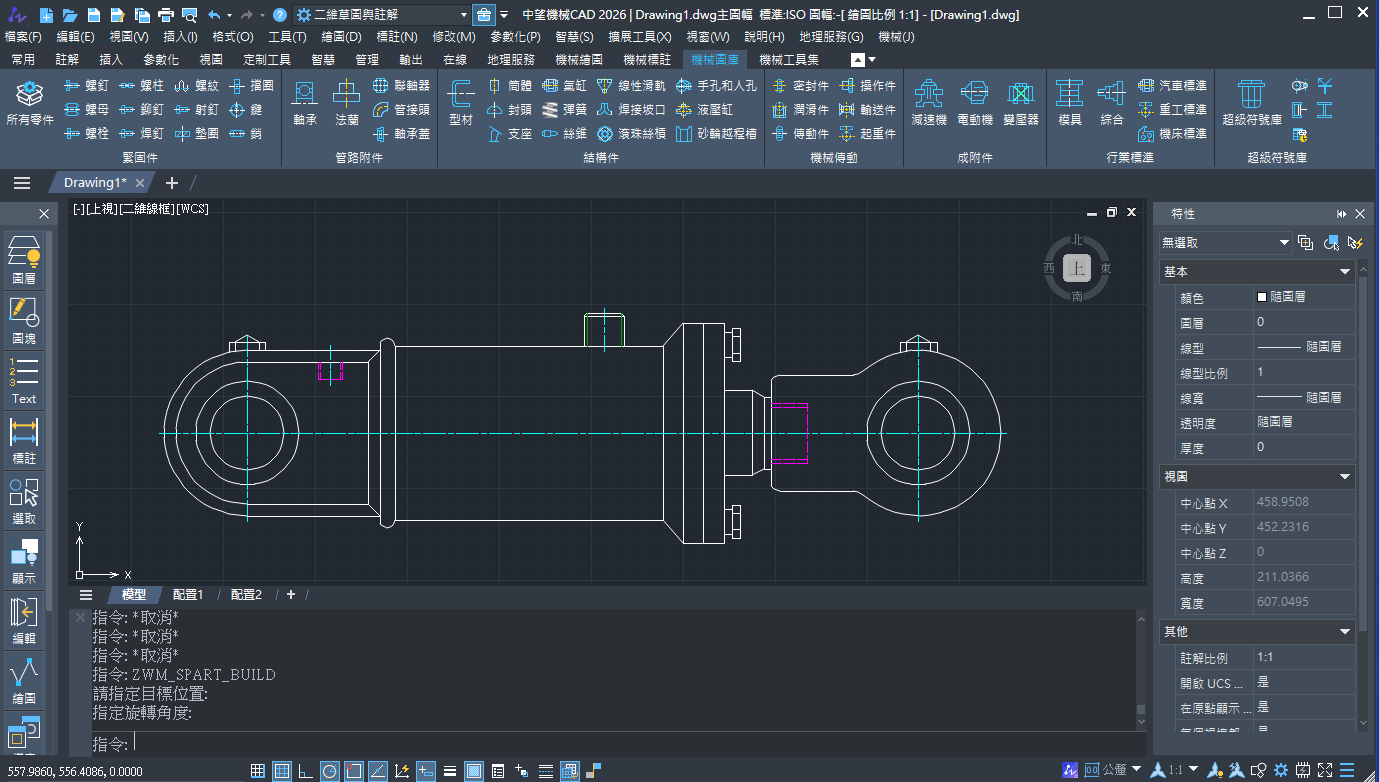1379x782 pixels.
Task: Open the 綜合 general standards
Action: [1111, 104]
